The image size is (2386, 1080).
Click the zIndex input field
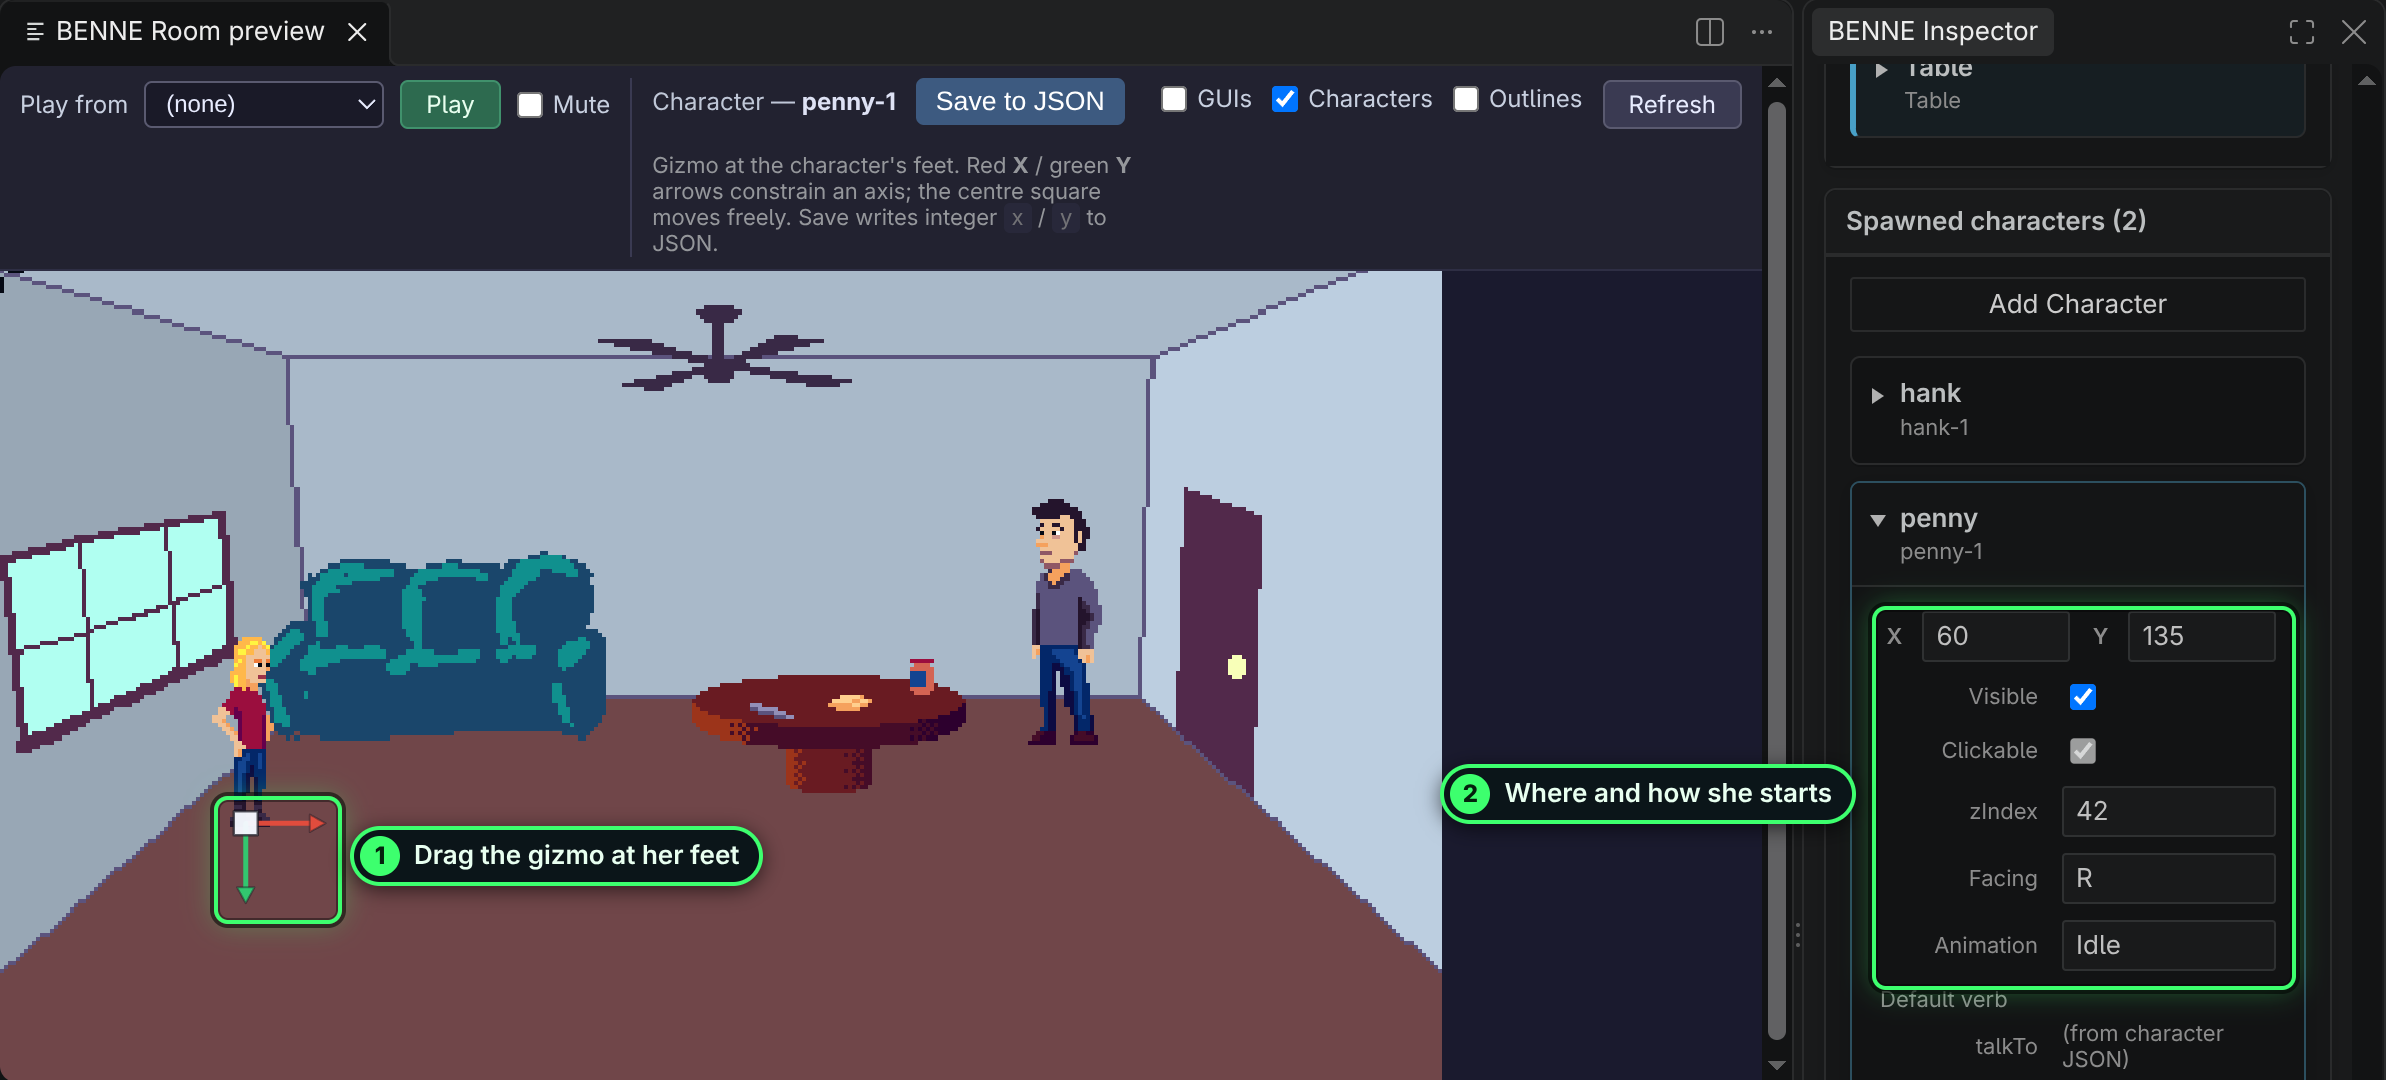click(2168, 811)
